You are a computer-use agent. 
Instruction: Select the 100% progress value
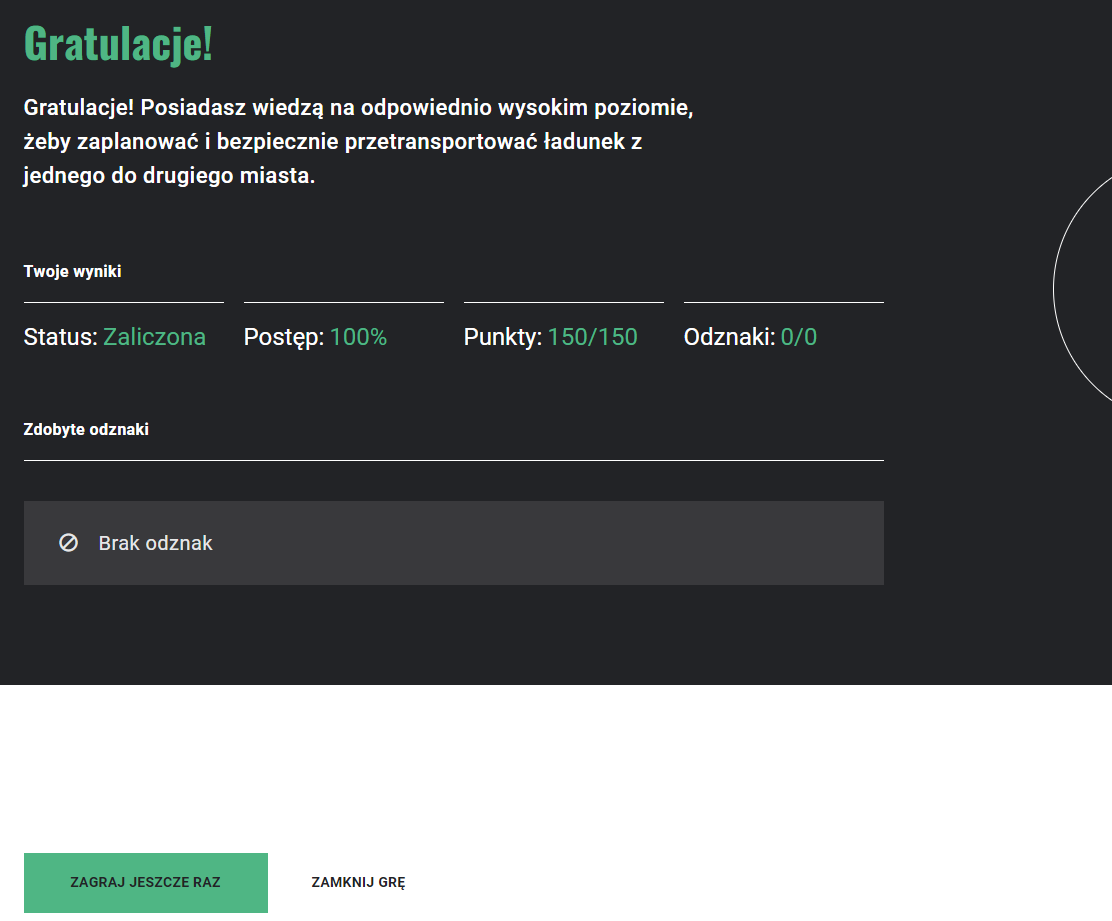pos(358,337)
